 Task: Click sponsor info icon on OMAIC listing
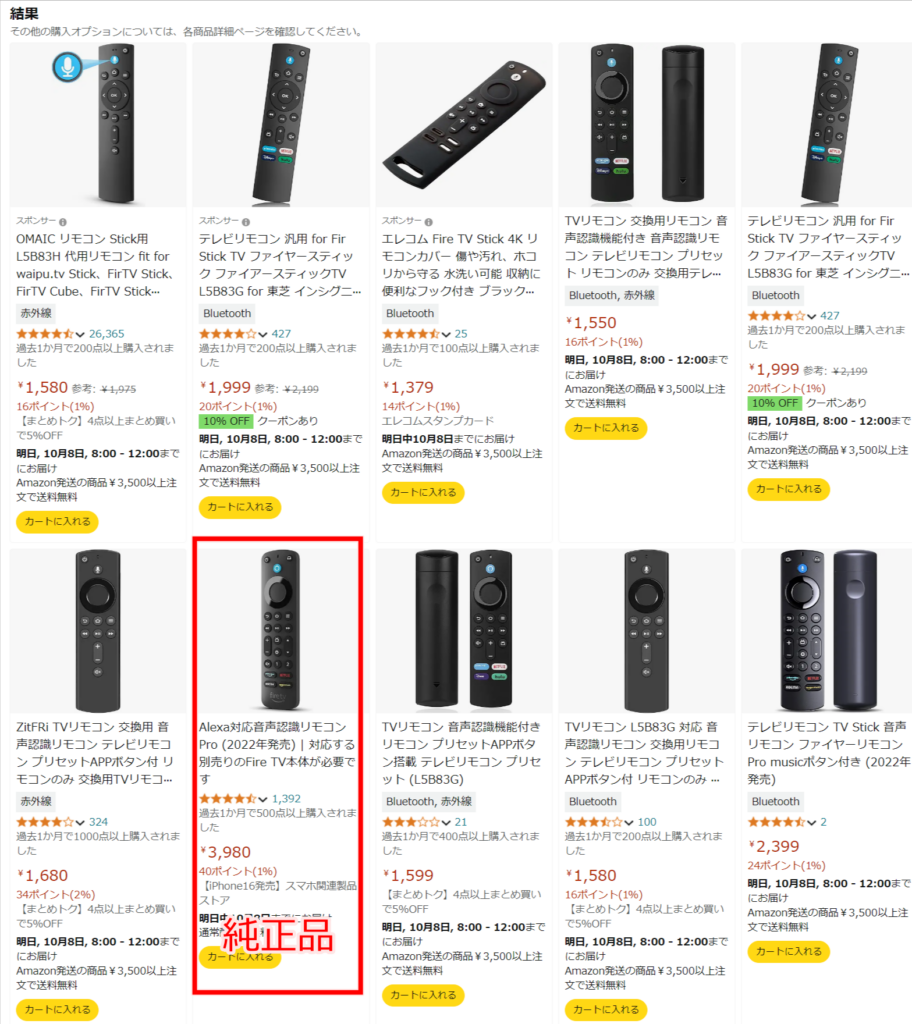pos(63,222)
